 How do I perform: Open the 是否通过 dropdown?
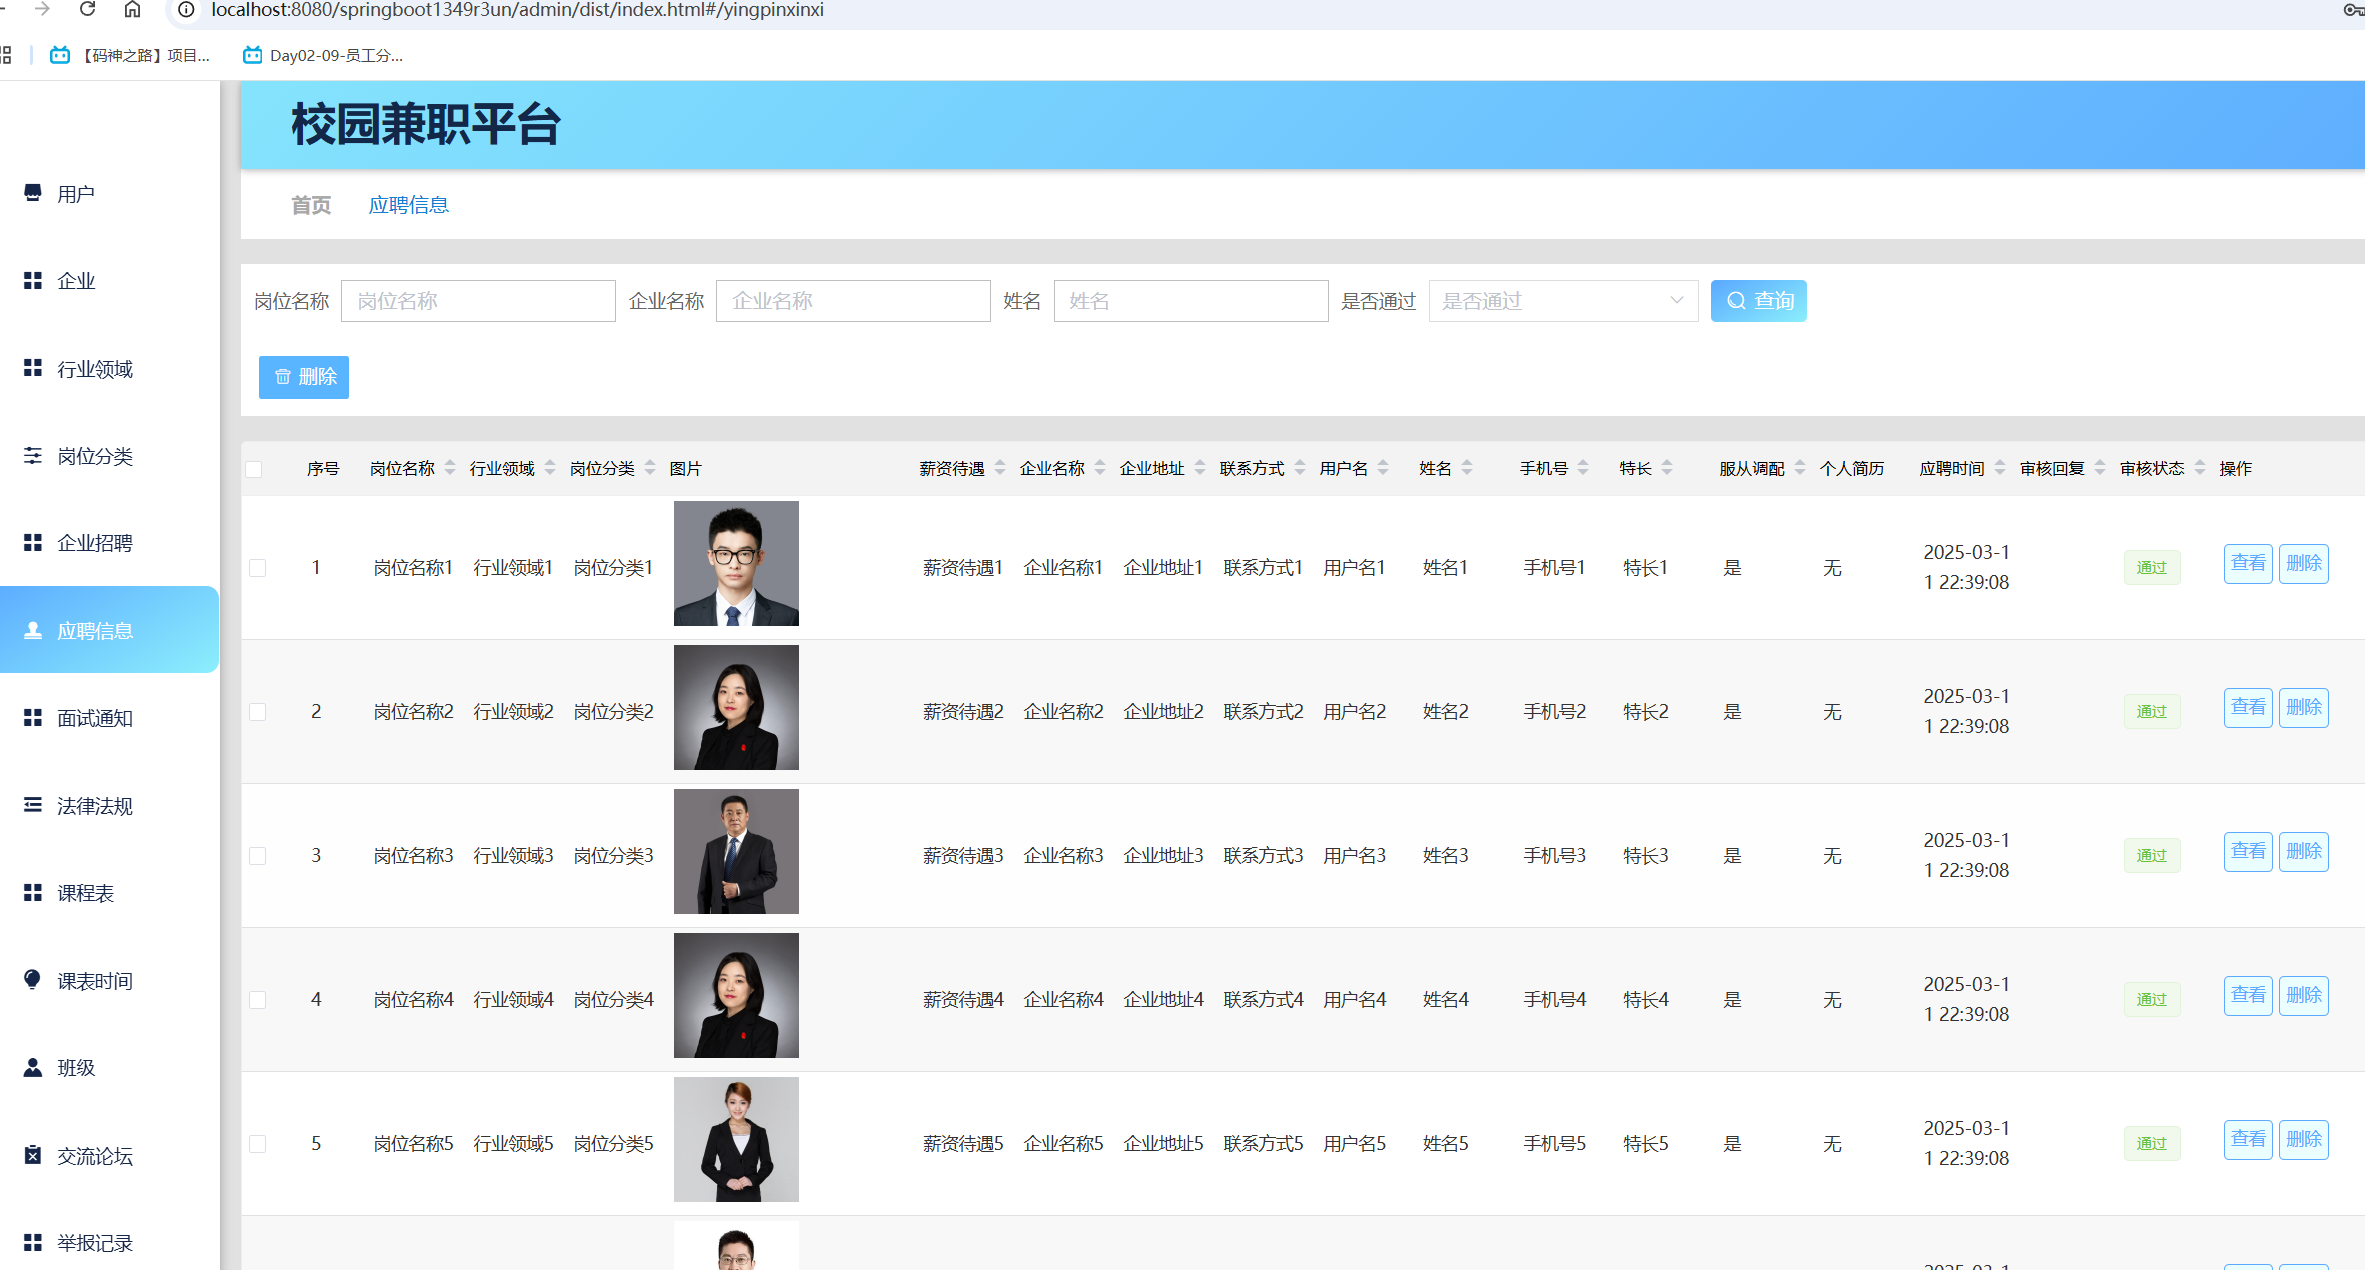click(1562, 301)
